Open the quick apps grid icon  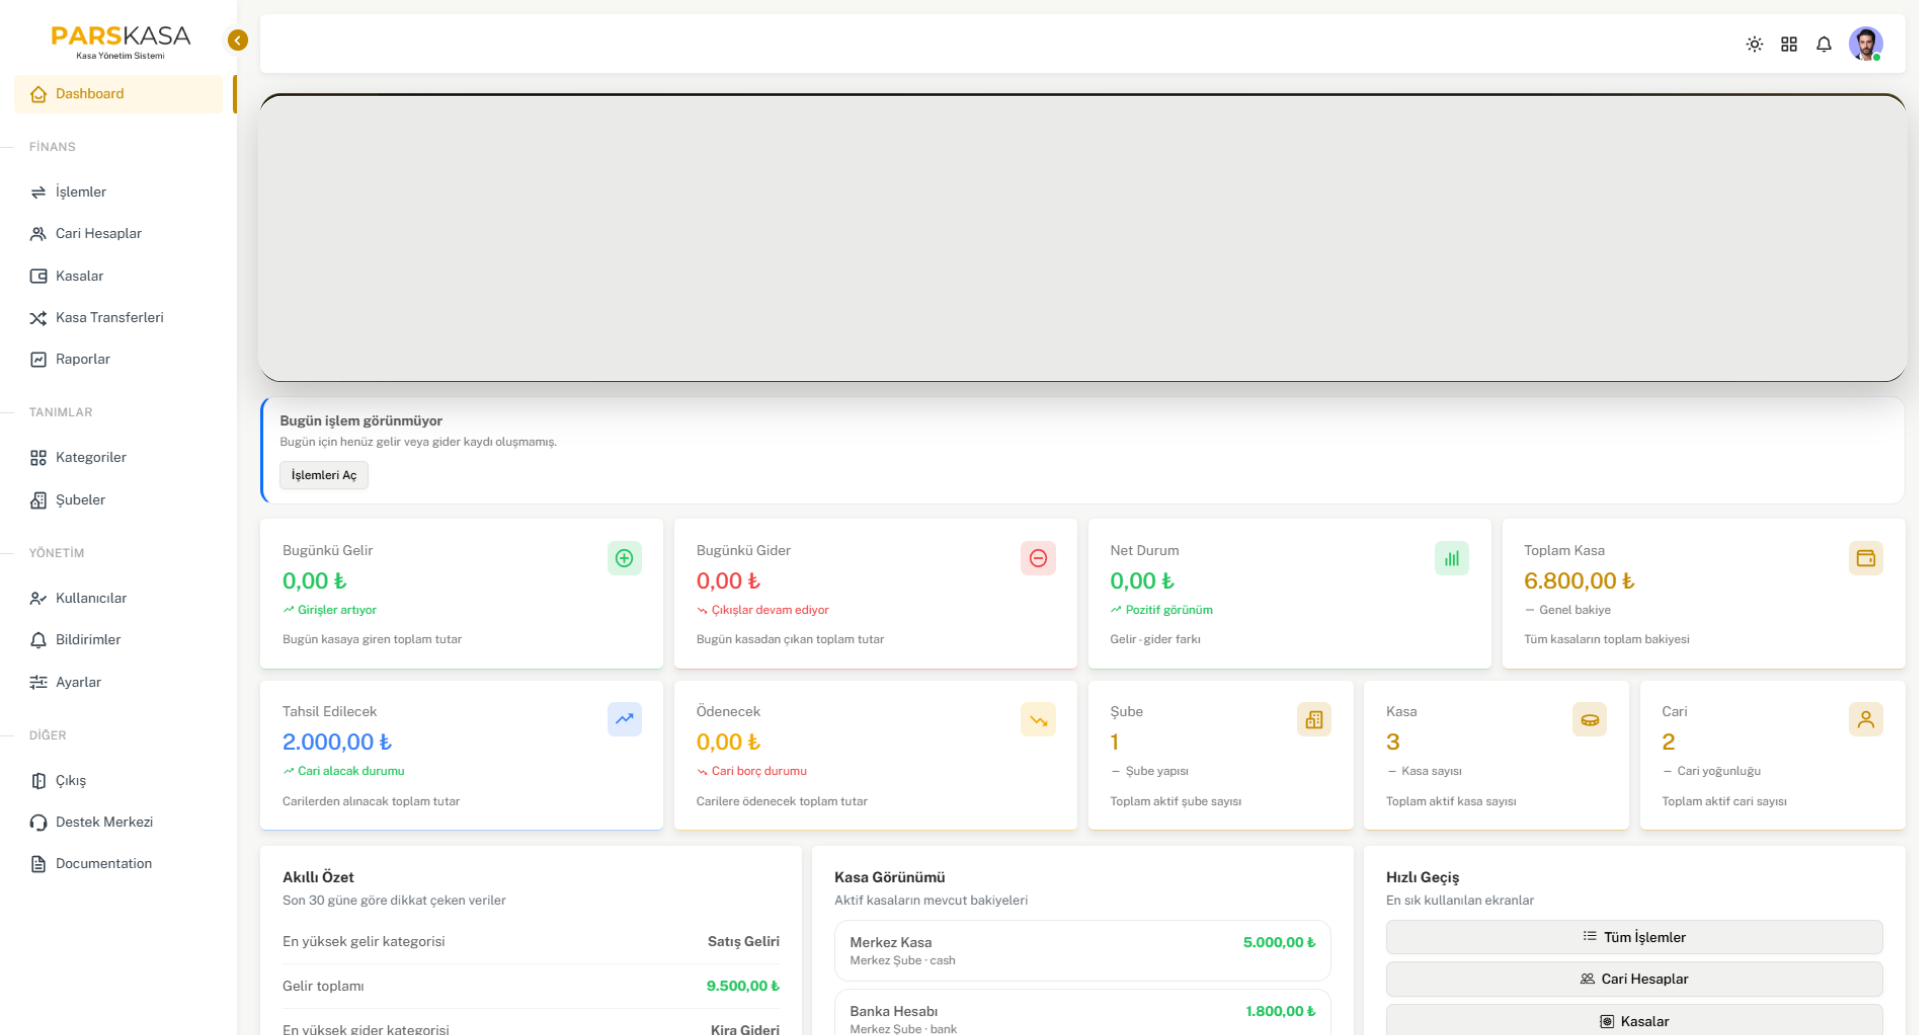coord(1789,44)
